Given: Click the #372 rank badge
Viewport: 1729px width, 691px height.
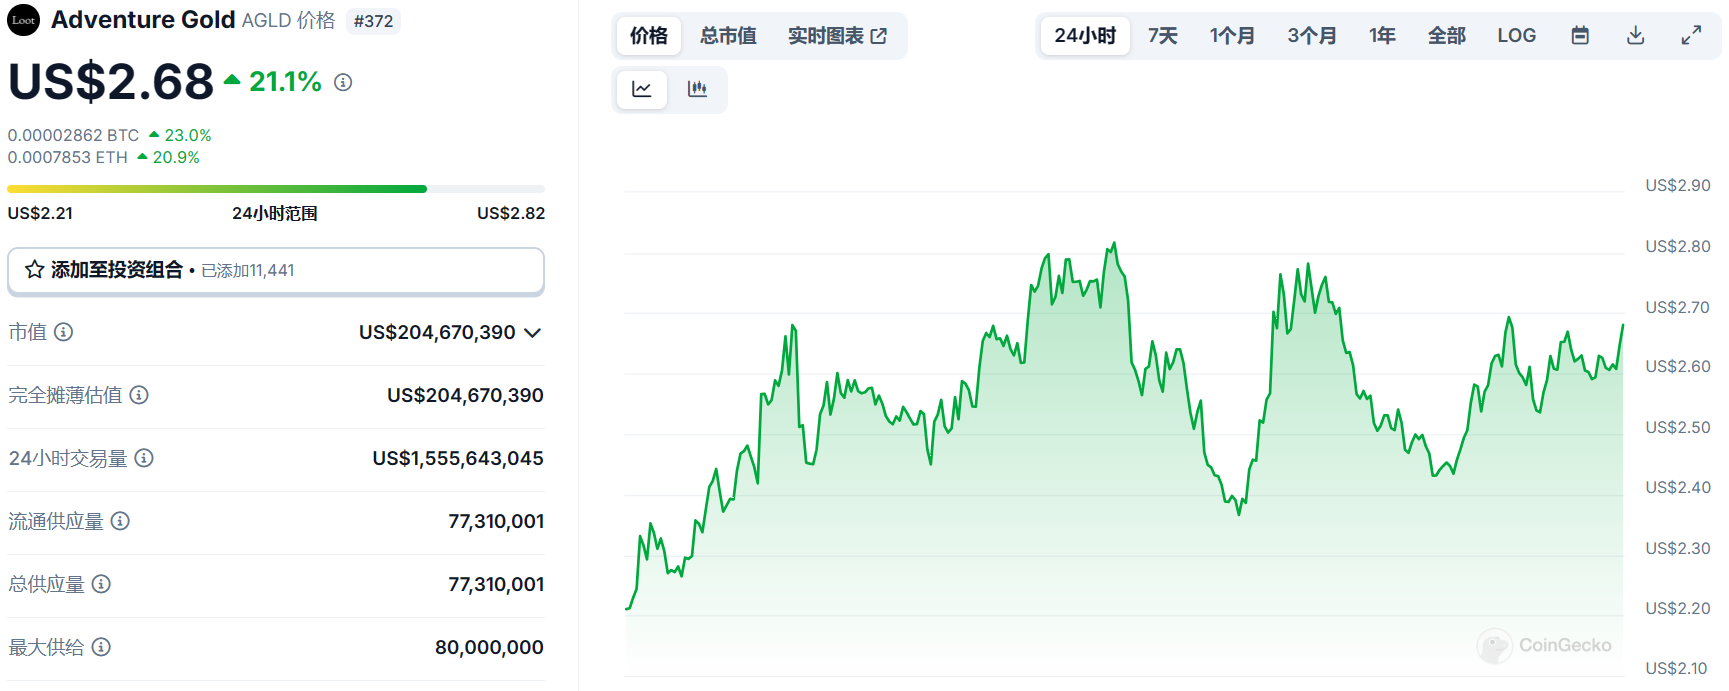Looking at the screenshot, I should (x=374, y=21).
